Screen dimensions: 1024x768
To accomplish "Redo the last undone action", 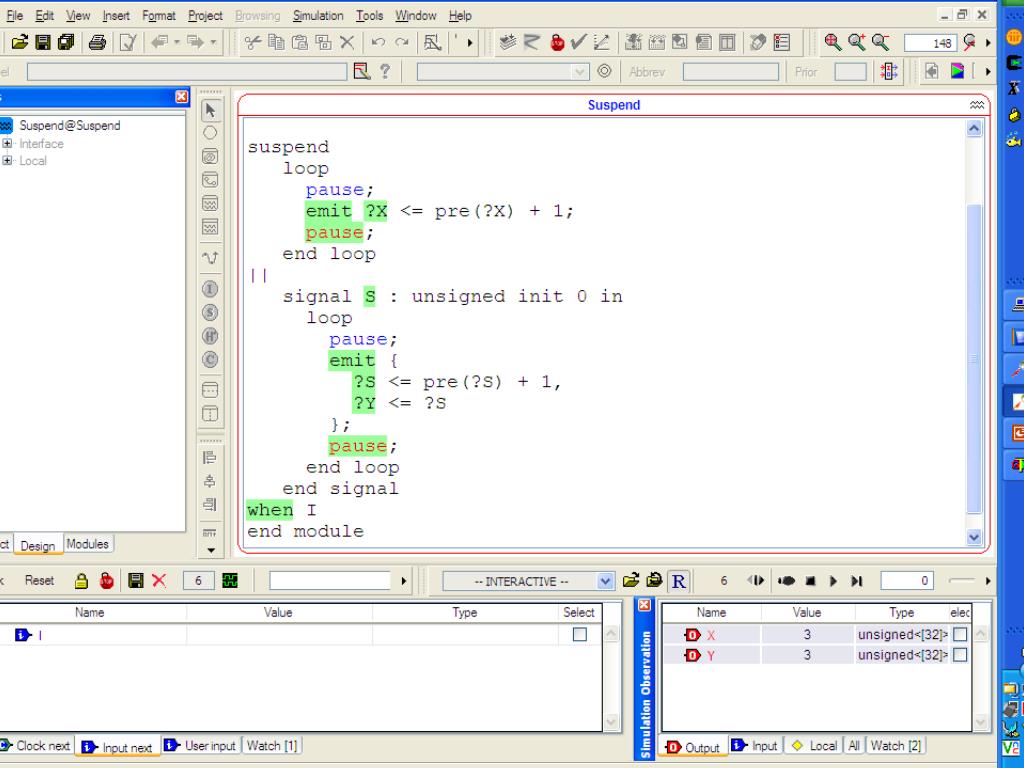I will pos(402,42).
